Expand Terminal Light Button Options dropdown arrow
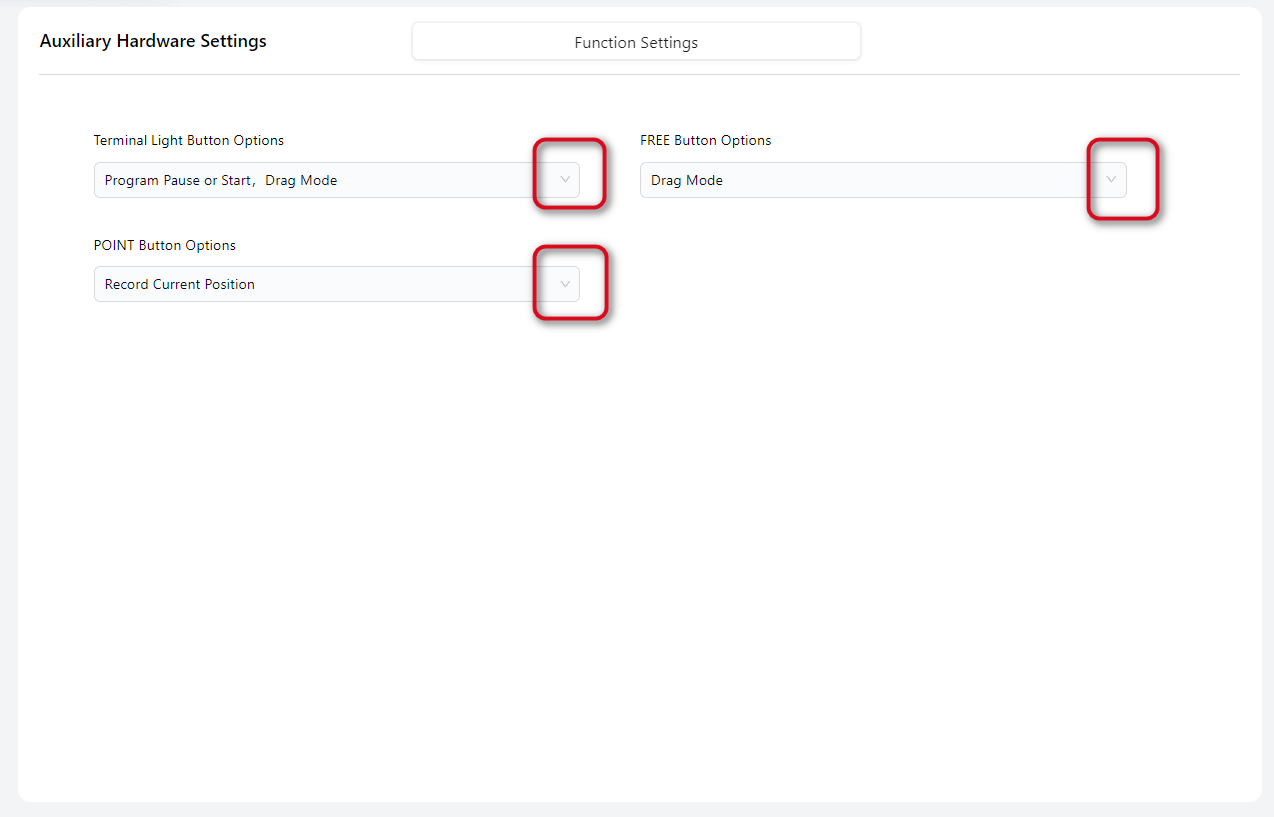1274x817 pixels. (565, 180)
